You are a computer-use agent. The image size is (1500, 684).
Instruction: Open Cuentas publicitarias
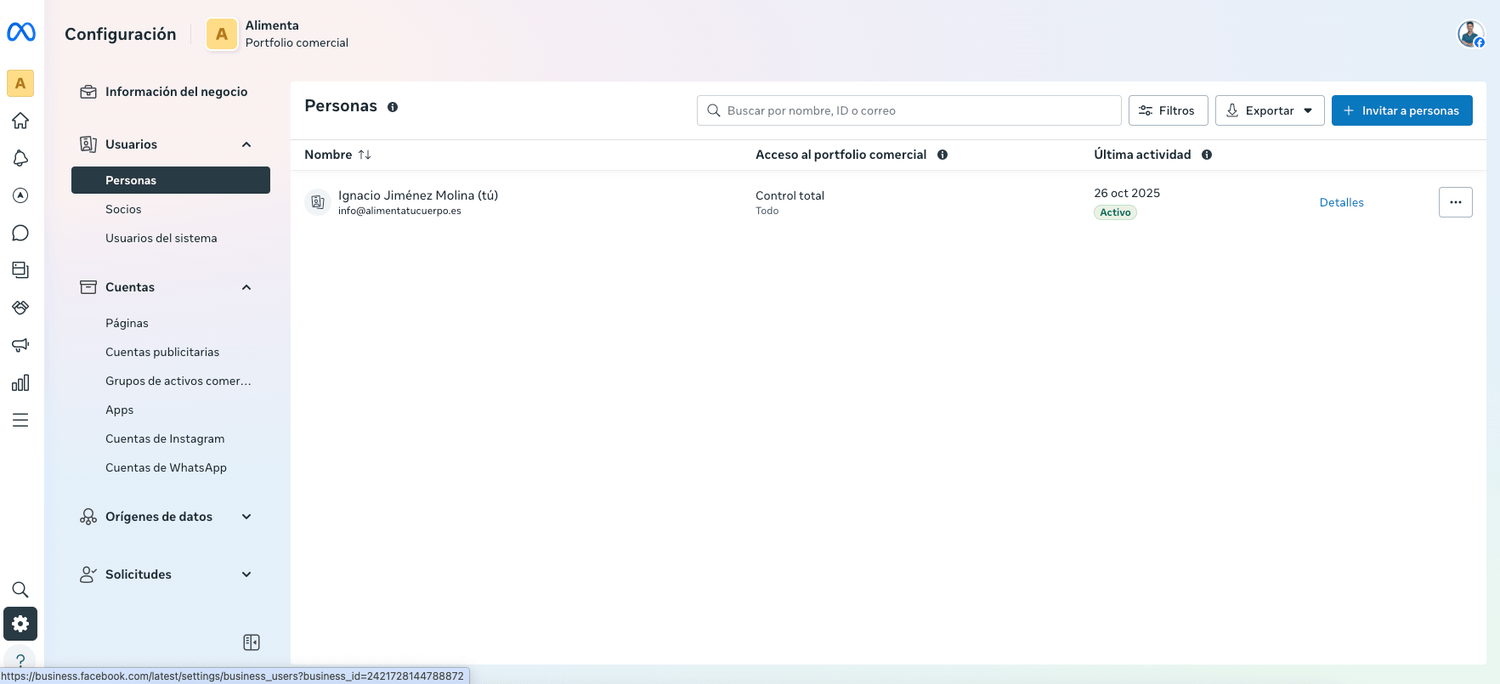pyautogui.click(x=162, y=352)
